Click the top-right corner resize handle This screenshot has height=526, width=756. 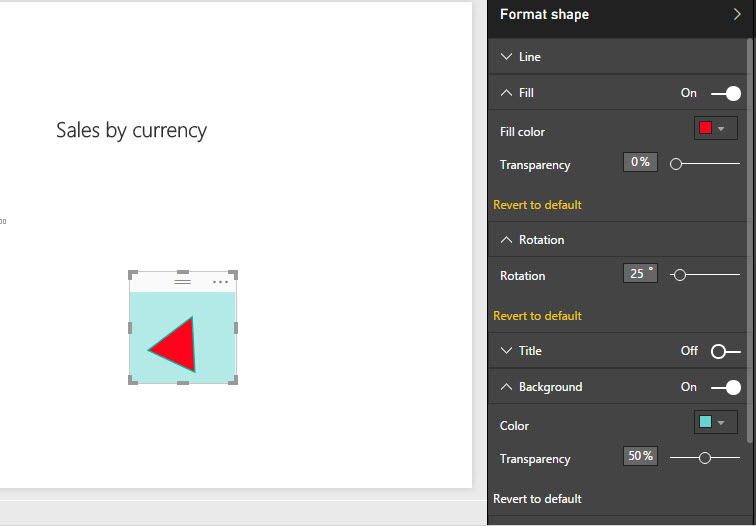click(232, 275)
